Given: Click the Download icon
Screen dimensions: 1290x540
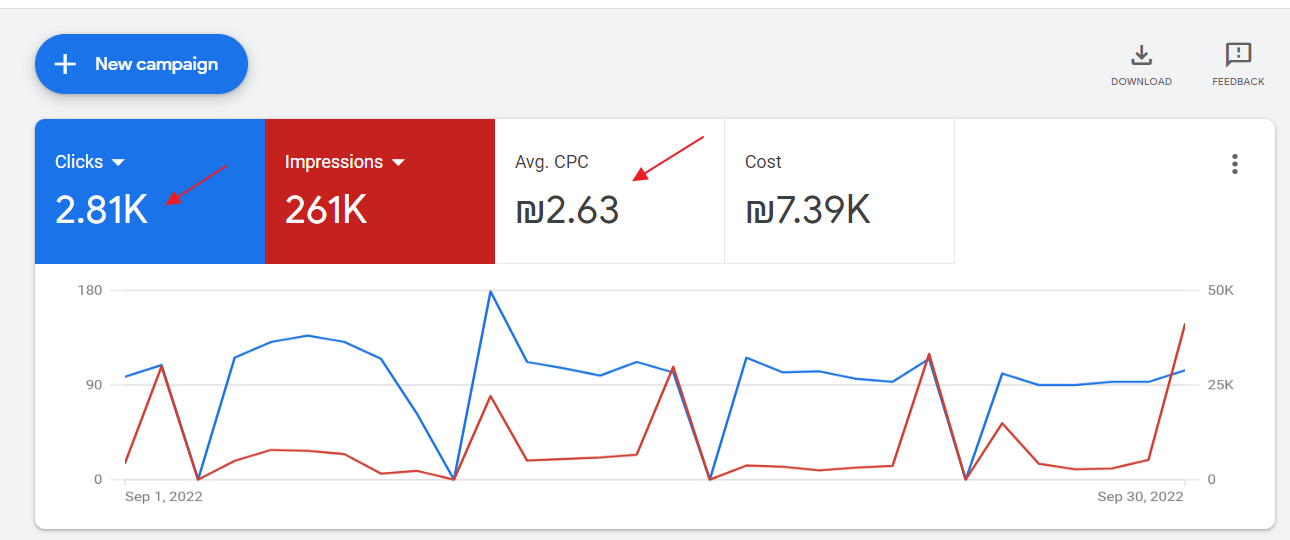Looking at the screenshot, I should coord(1141,54).
